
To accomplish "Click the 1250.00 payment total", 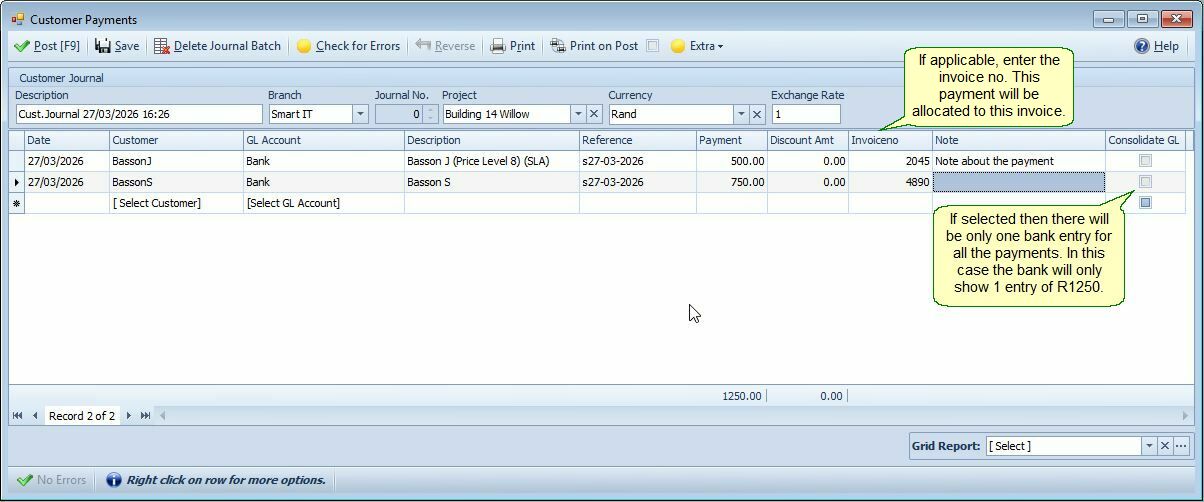I will point(742,396).
